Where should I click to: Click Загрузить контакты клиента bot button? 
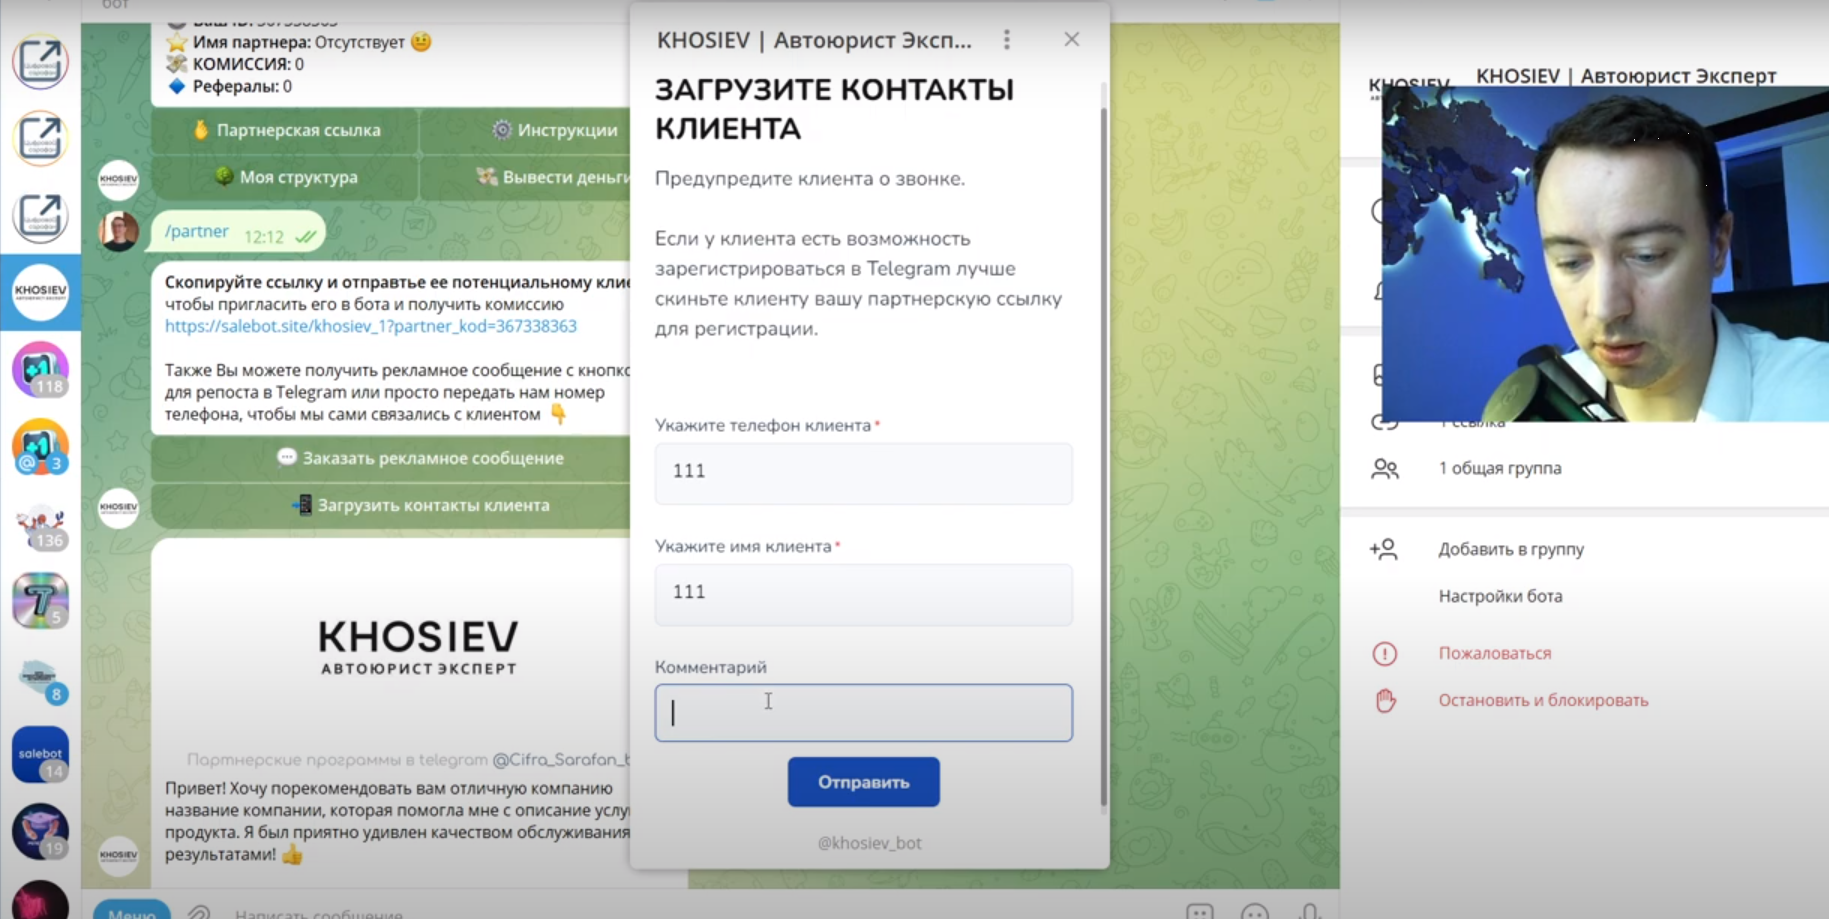click(x=392, y=505)
